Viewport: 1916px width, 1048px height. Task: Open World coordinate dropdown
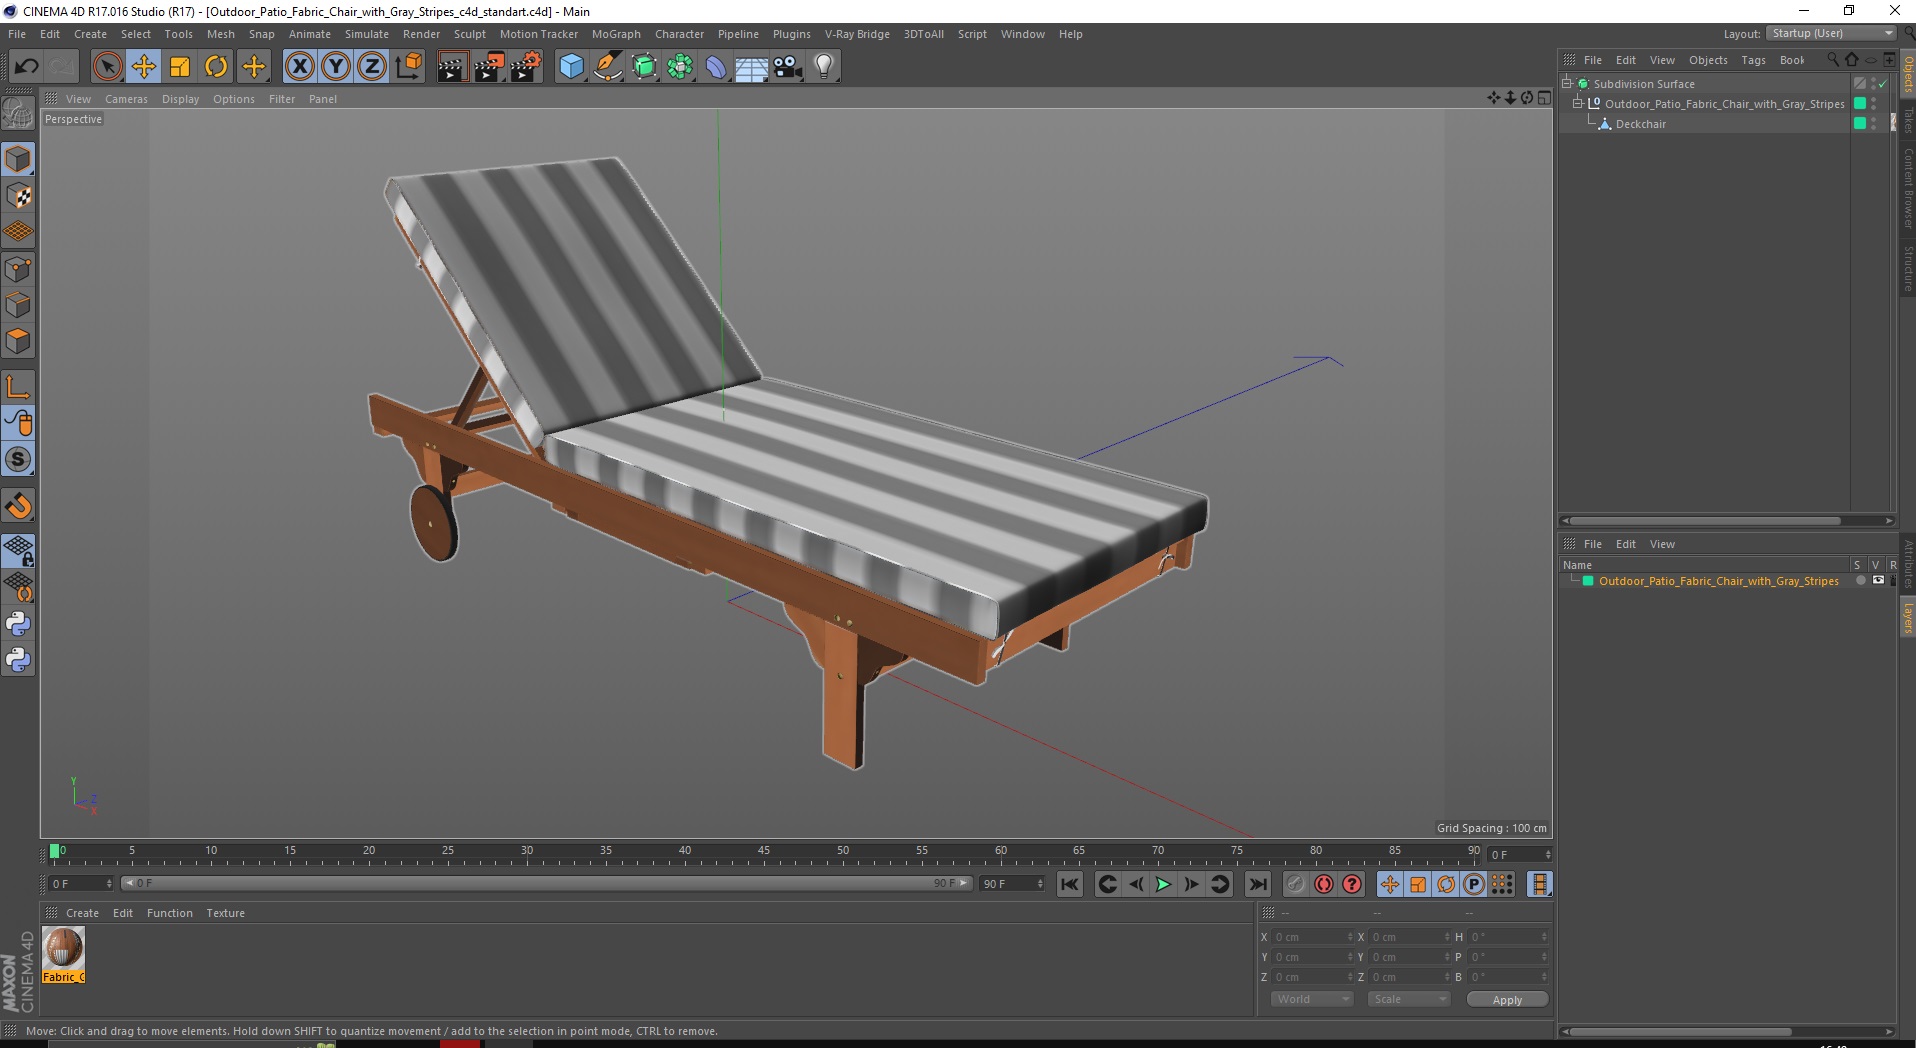pyautogui.click(x=1311, y=999)
